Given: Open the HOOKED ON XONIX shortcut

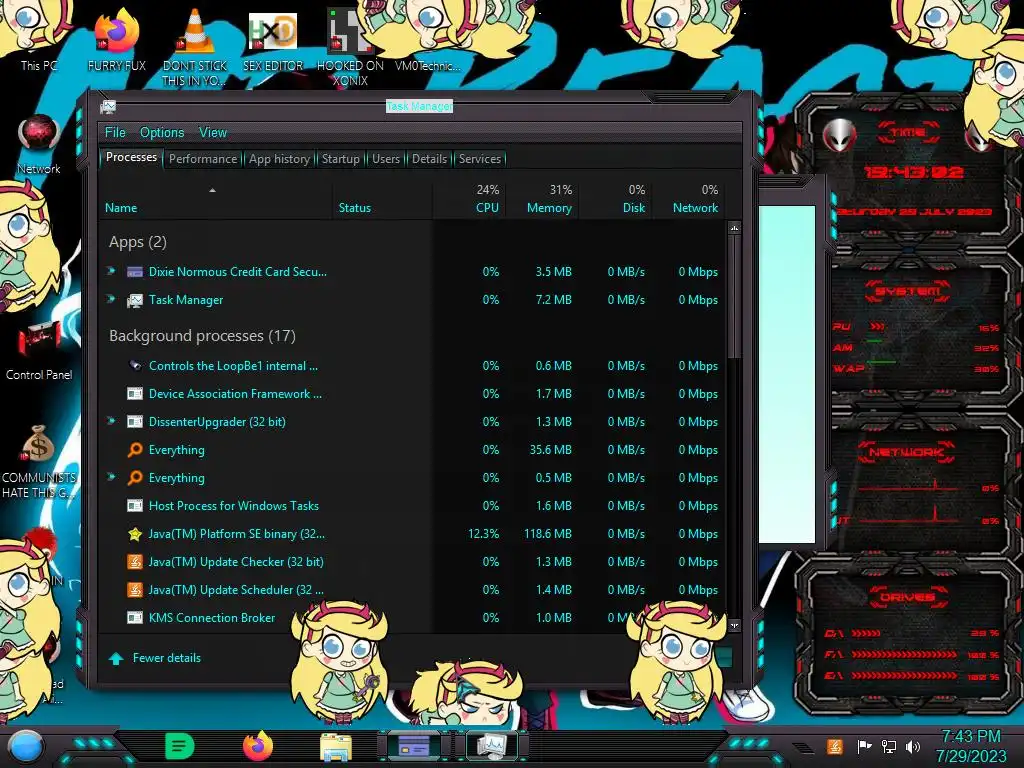Looking at the screenshot, I should point(350,46).
